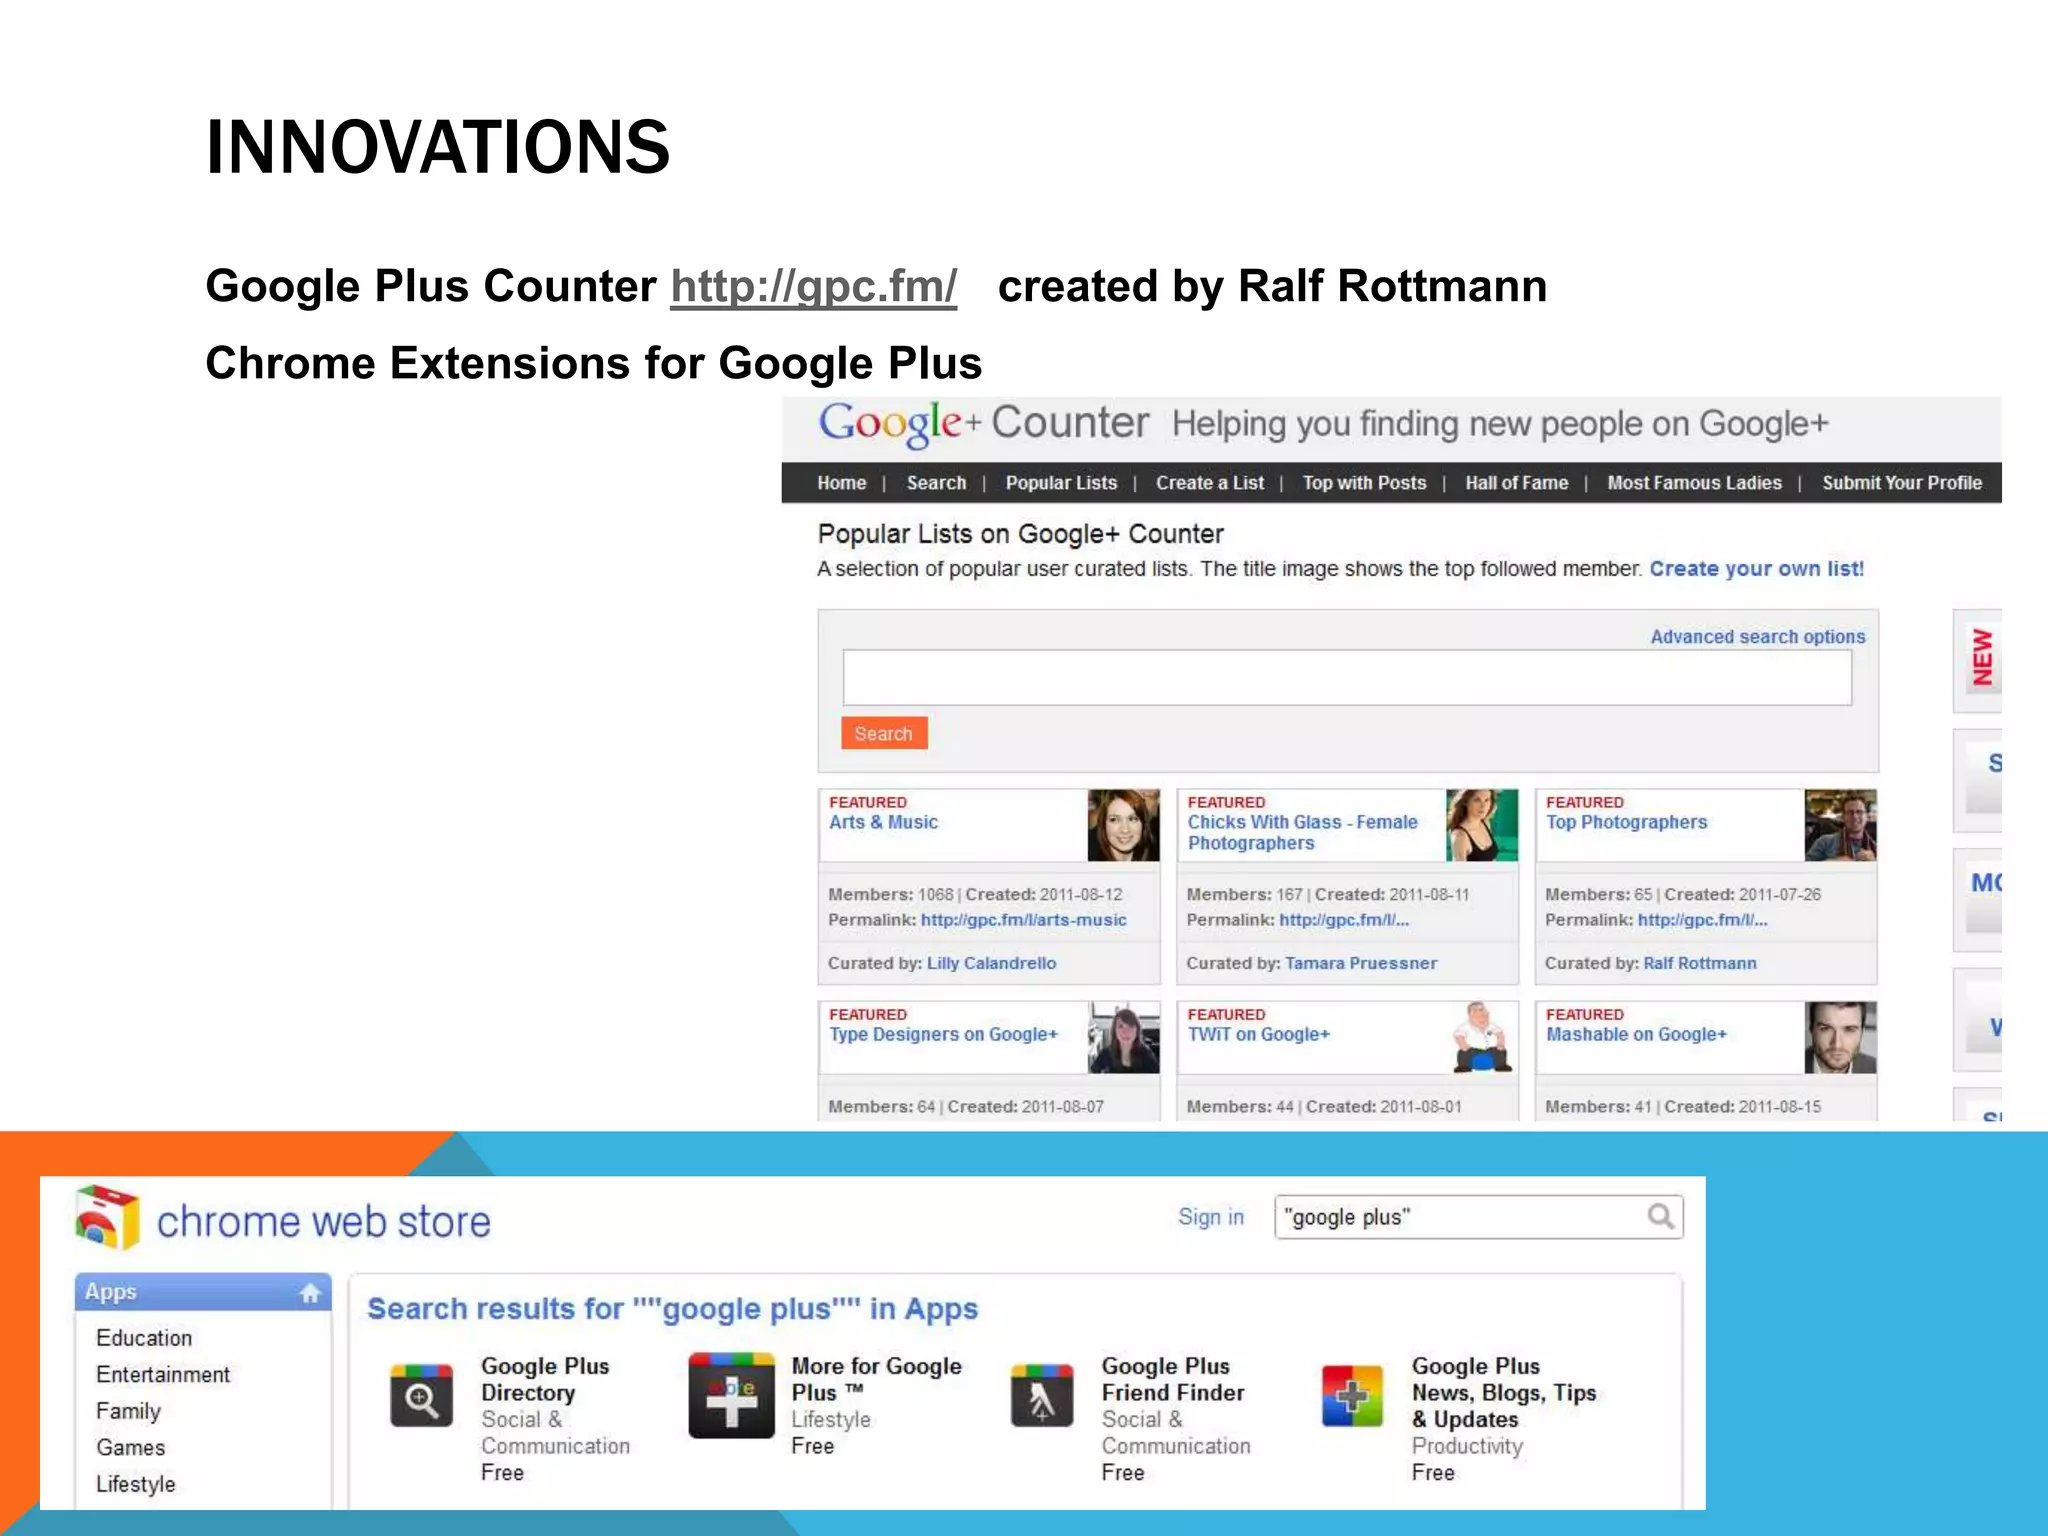Click Google Plus News, Blogs, Tips icon
The height and width of the screenshot is (1536, 2048).
[1352, 1396]
